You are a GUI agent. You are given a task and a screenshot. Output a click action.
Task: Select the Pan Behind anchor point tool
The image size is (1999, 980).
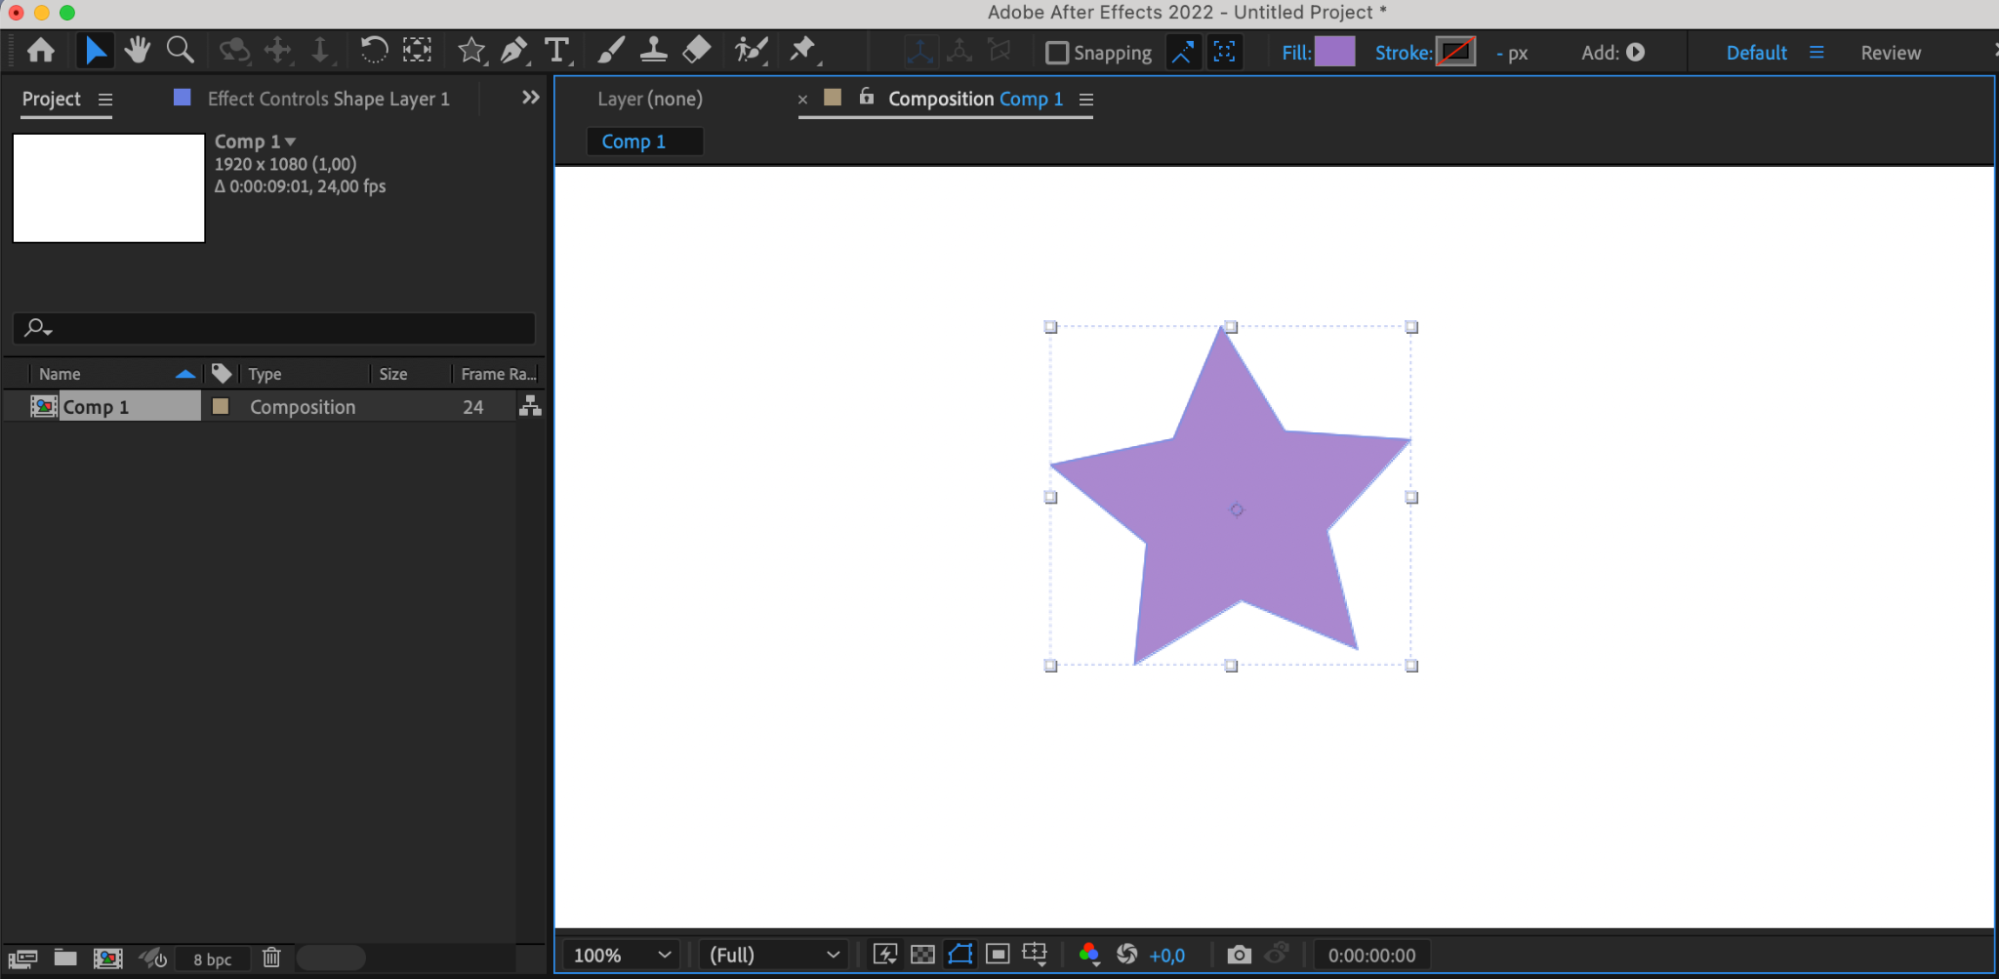pyautogui.click(x=417, y=50)
